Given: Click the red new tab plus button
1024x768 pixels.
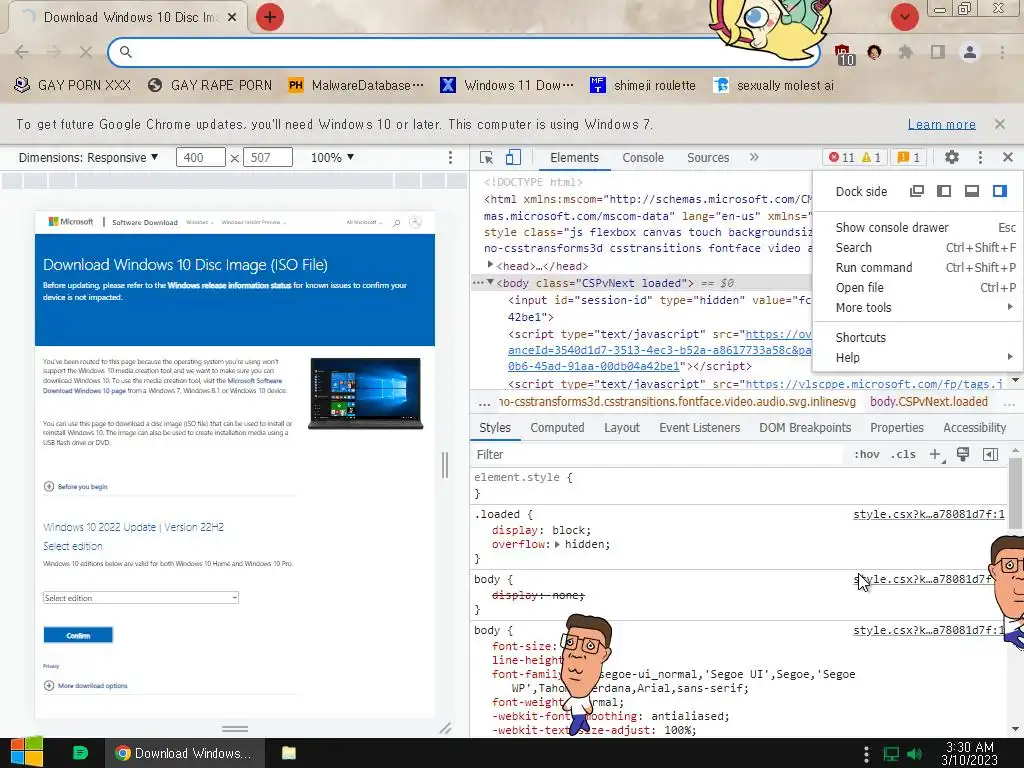Looking at the screenshot, I should click(270, 17).
